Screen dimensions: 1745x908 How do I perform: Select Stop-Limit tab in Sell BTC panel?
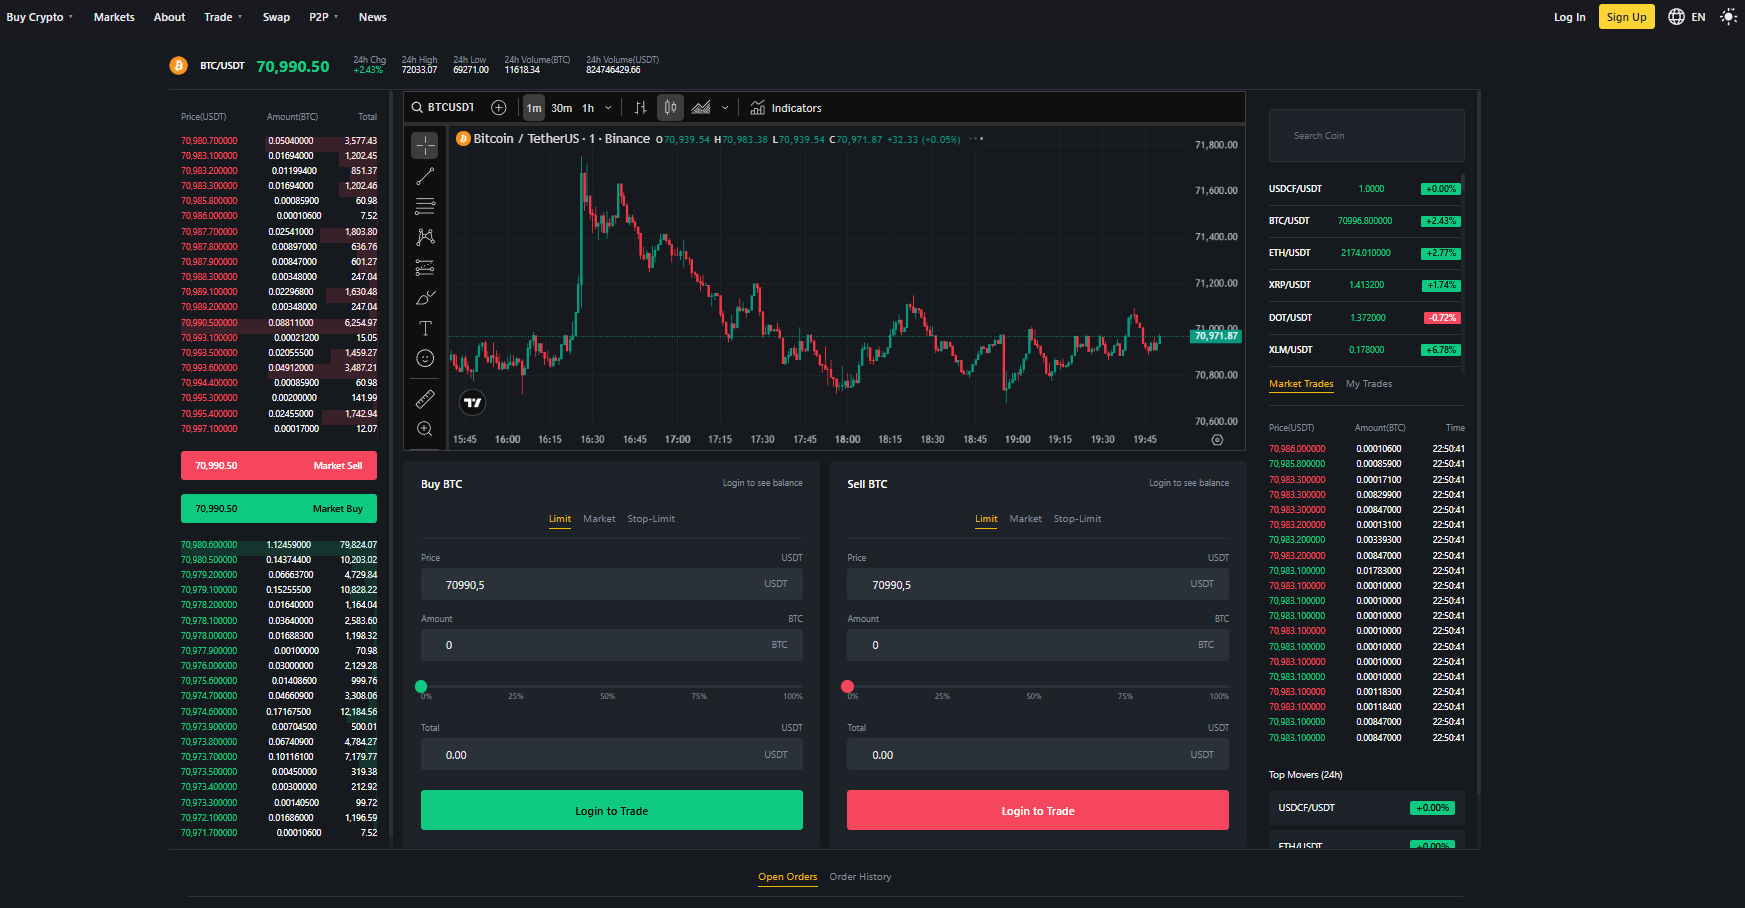[x=1077, y=519]
